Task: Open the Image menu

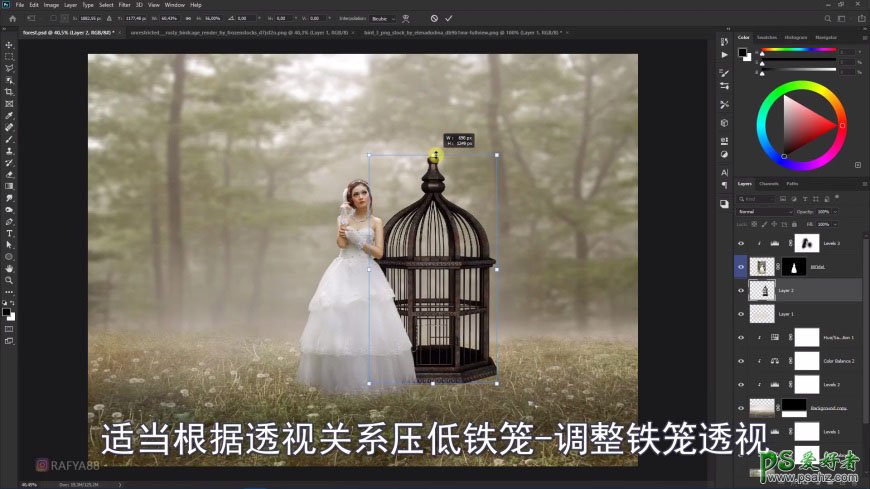Action: click(x=51, y=5)
